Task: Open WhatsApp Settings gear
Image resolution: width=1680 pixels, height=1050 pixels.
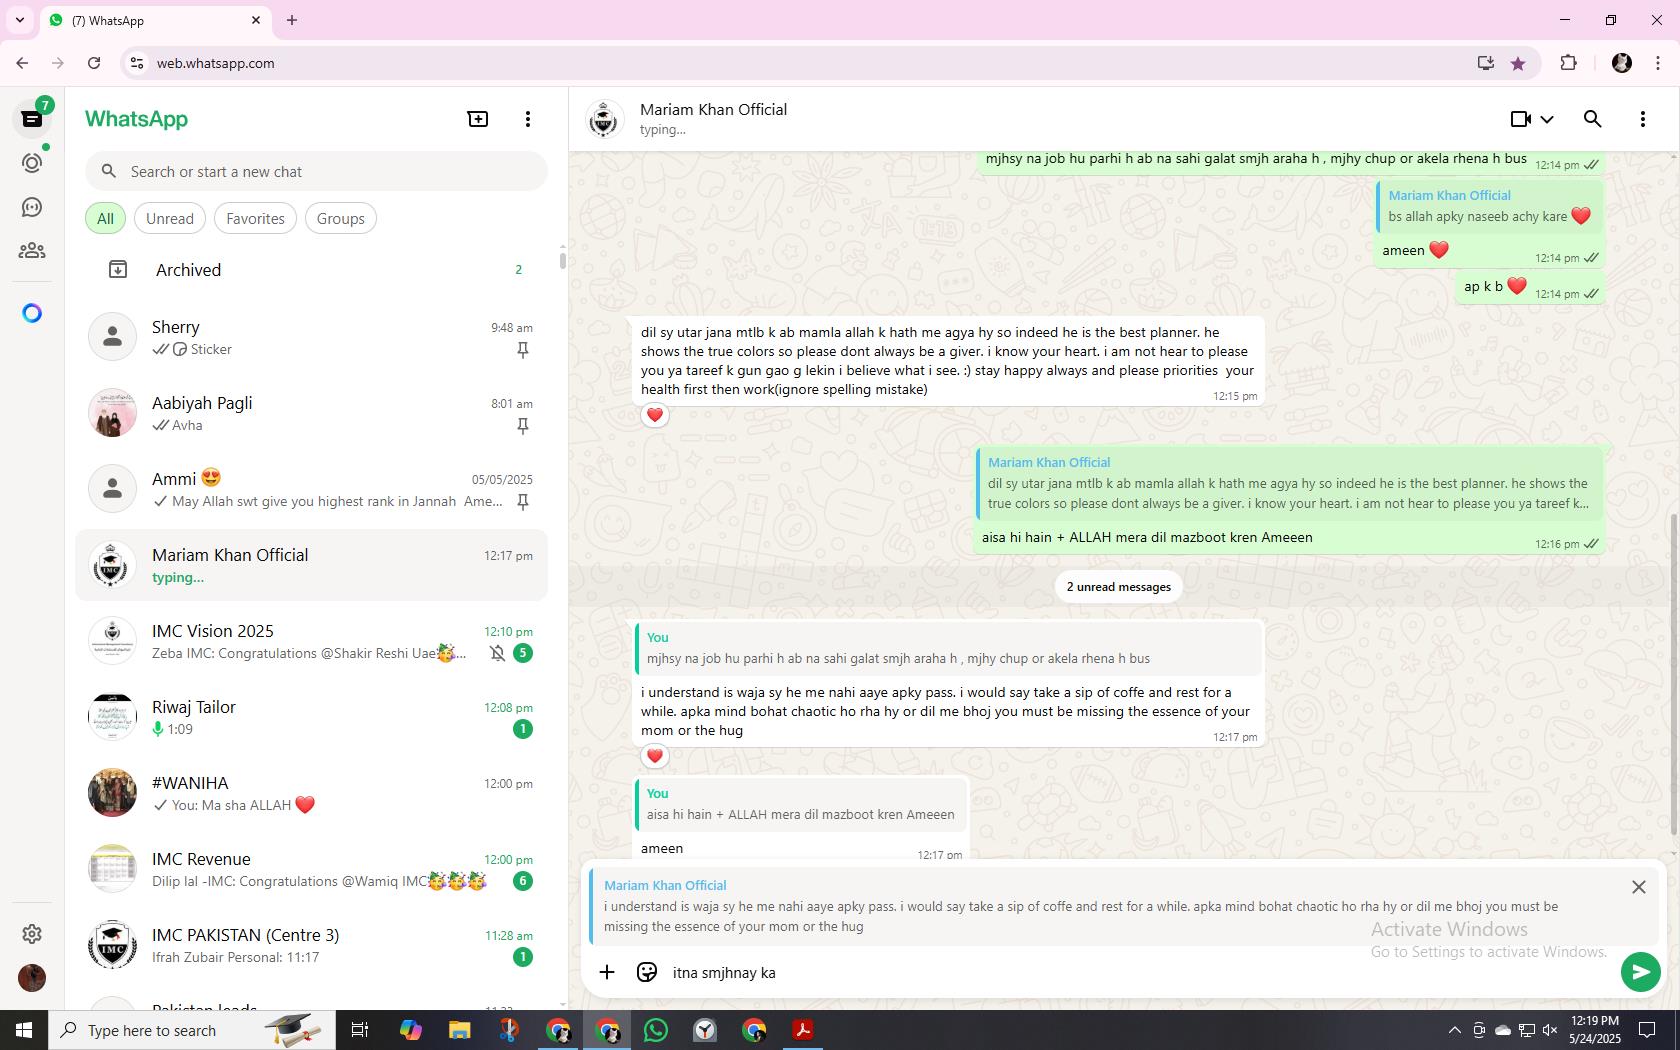Action: [x=32, y=933]
